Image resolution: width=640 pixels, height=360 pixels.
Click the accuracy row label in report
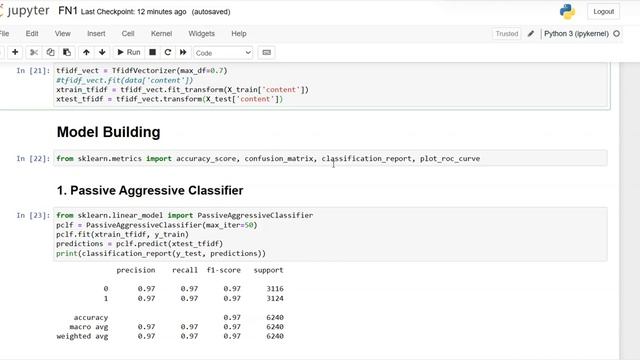[91, 317]
